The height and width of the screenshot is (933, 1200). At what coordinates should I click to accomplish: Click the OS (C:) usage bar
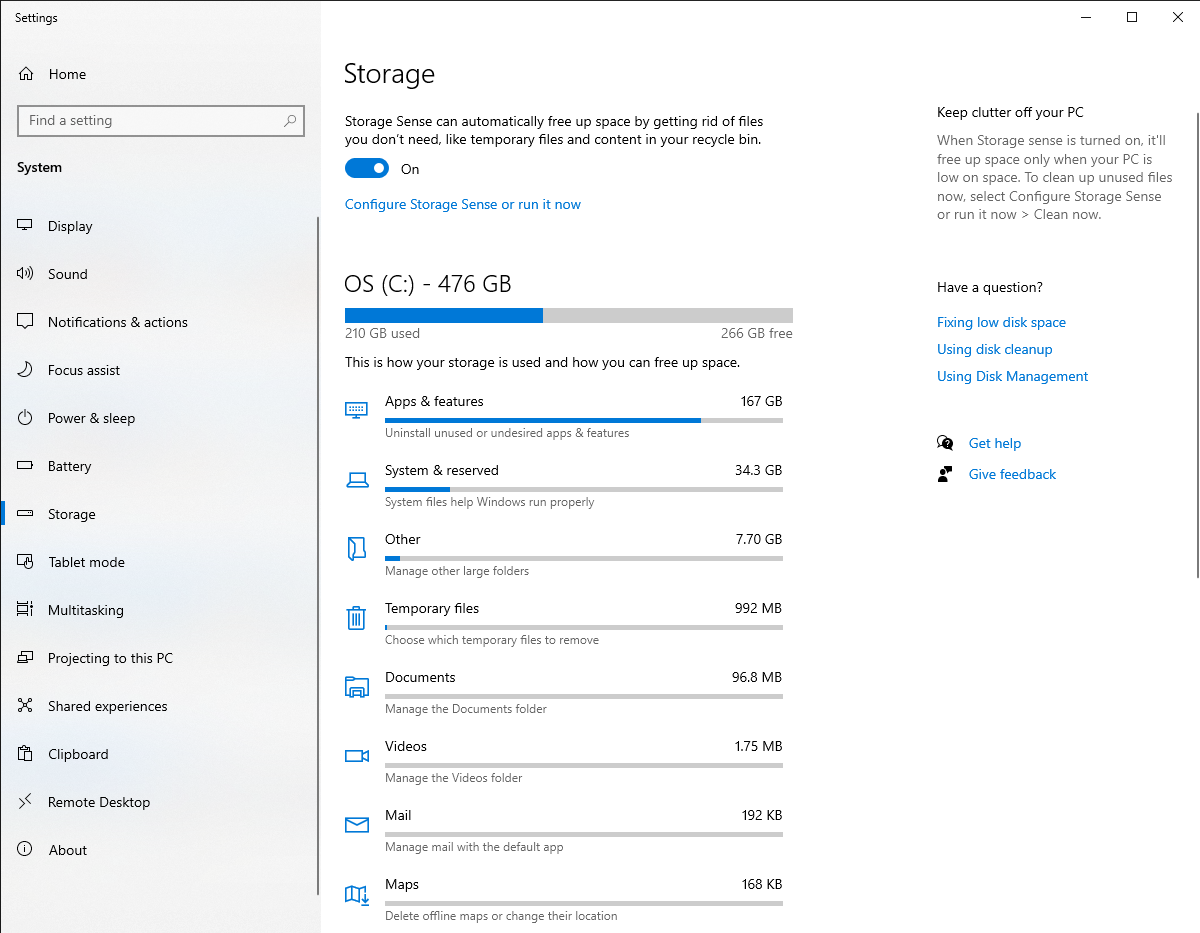[569, 315]
